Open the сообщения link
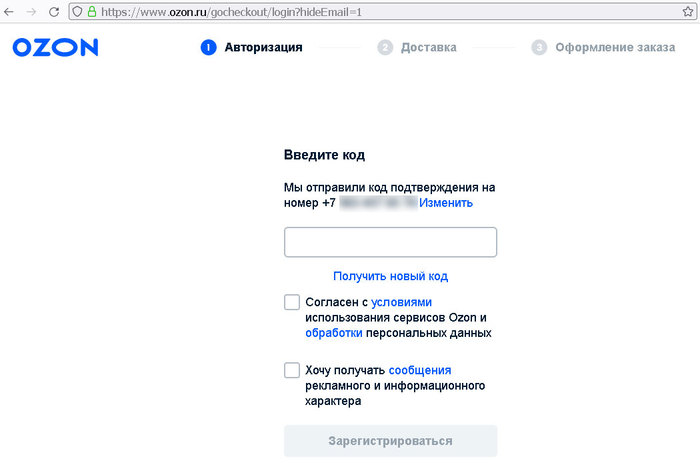 click(x=420, y=370)
